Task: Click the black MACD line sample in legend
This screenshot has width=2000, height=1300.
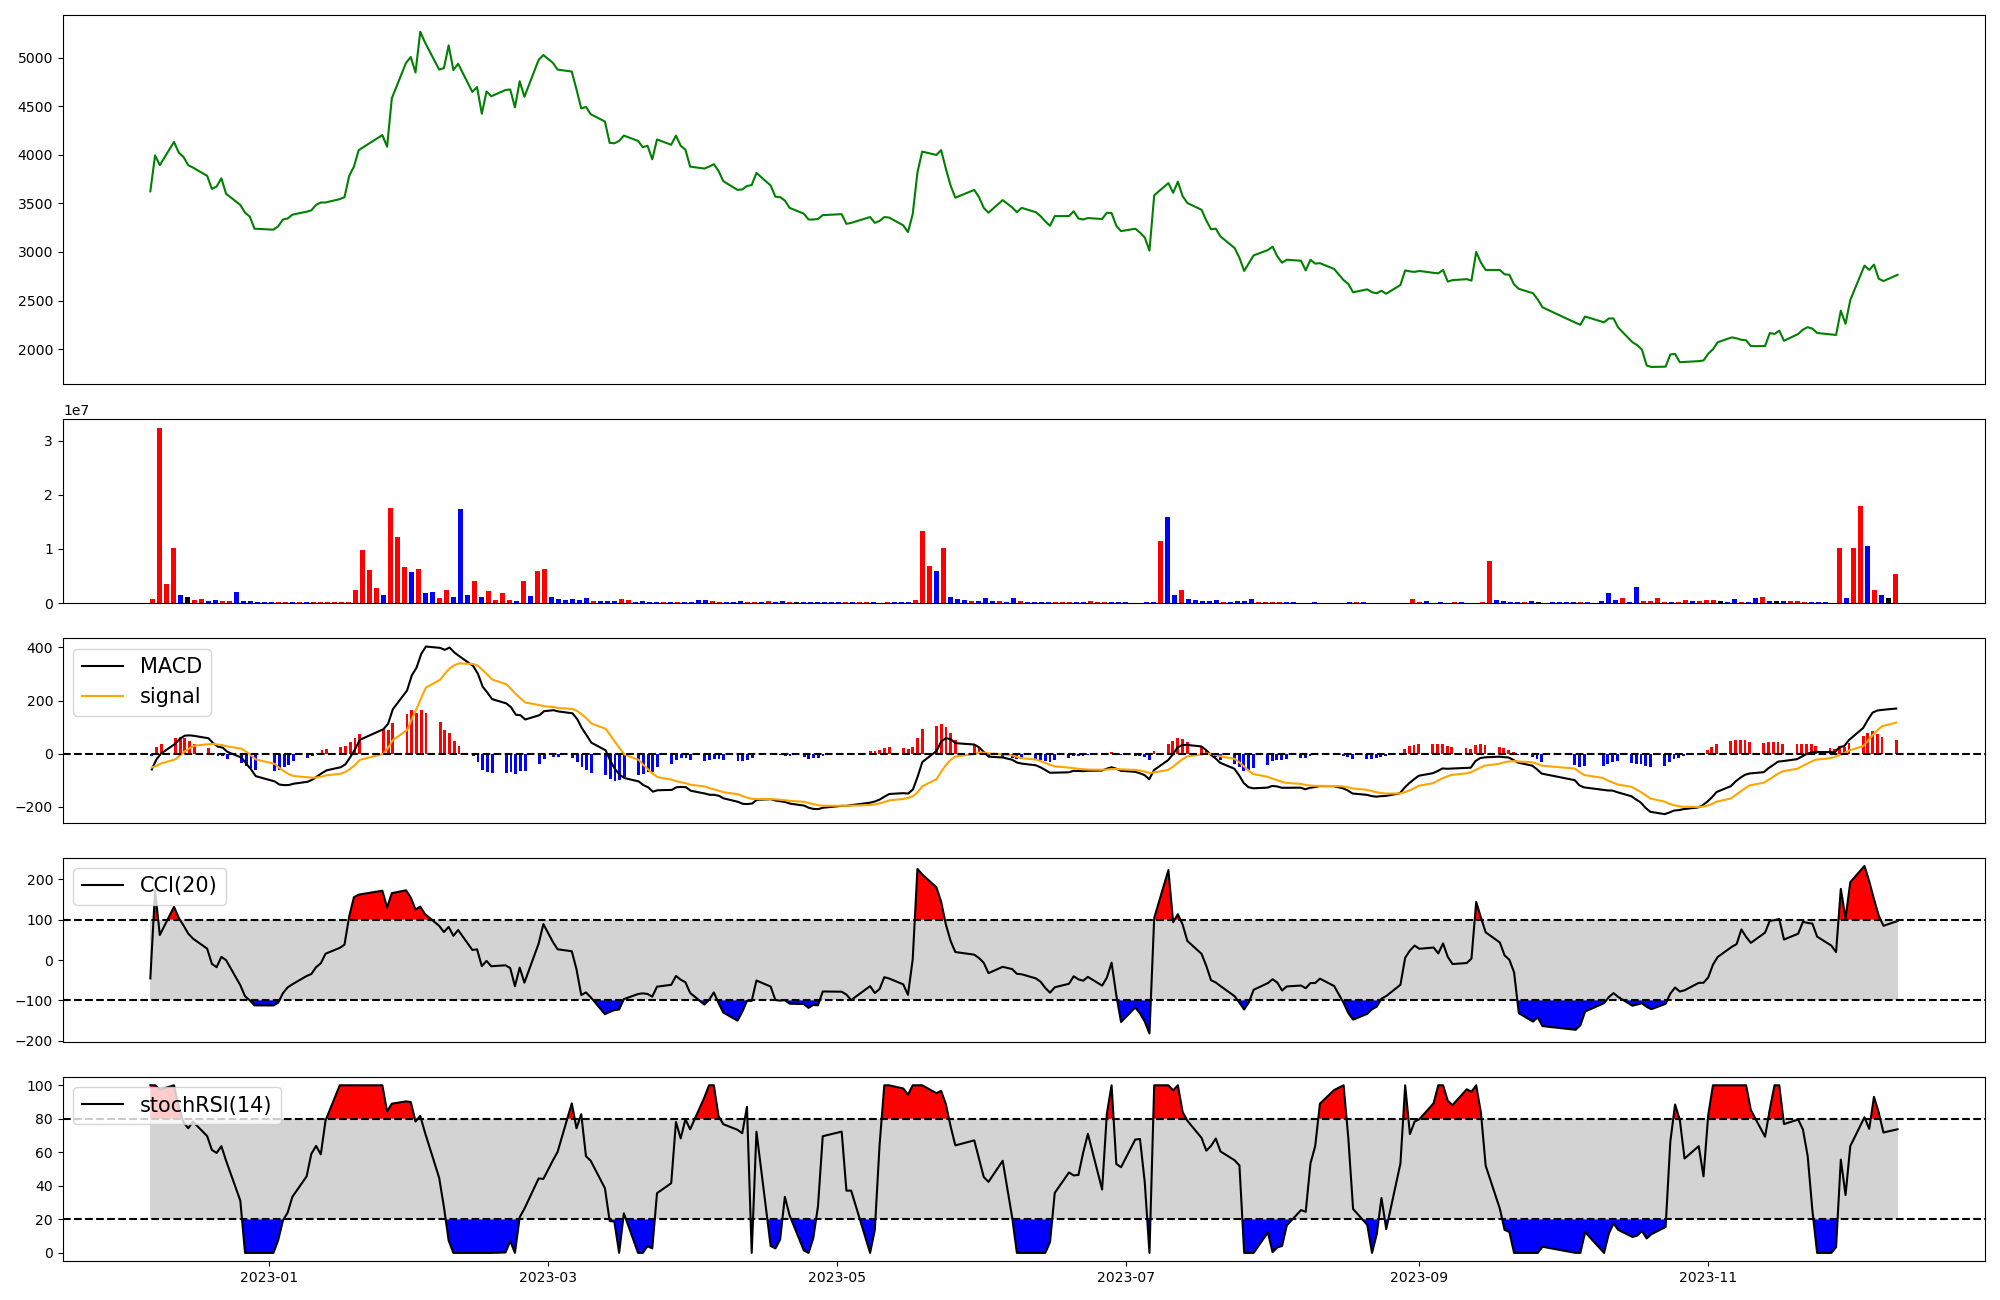Action: [103, 666]
